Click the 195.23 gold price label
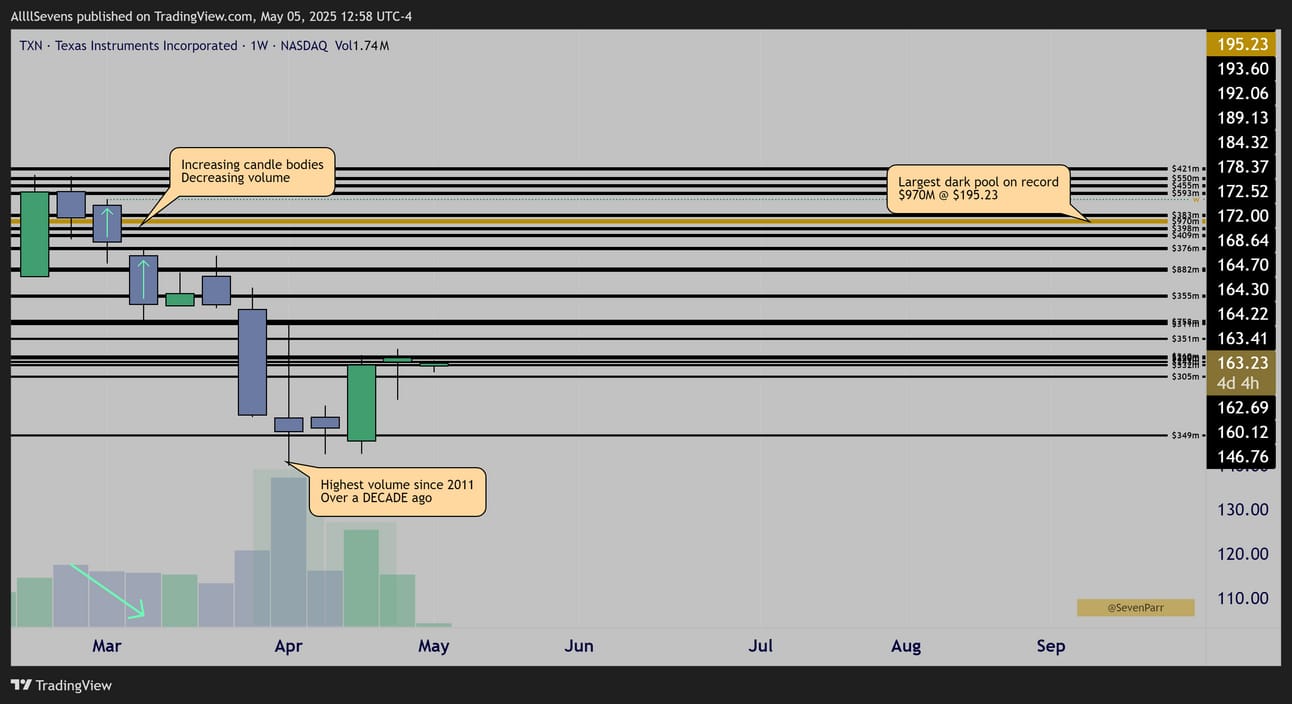Screen dimensions: 1292x704 pos(1243,44)
